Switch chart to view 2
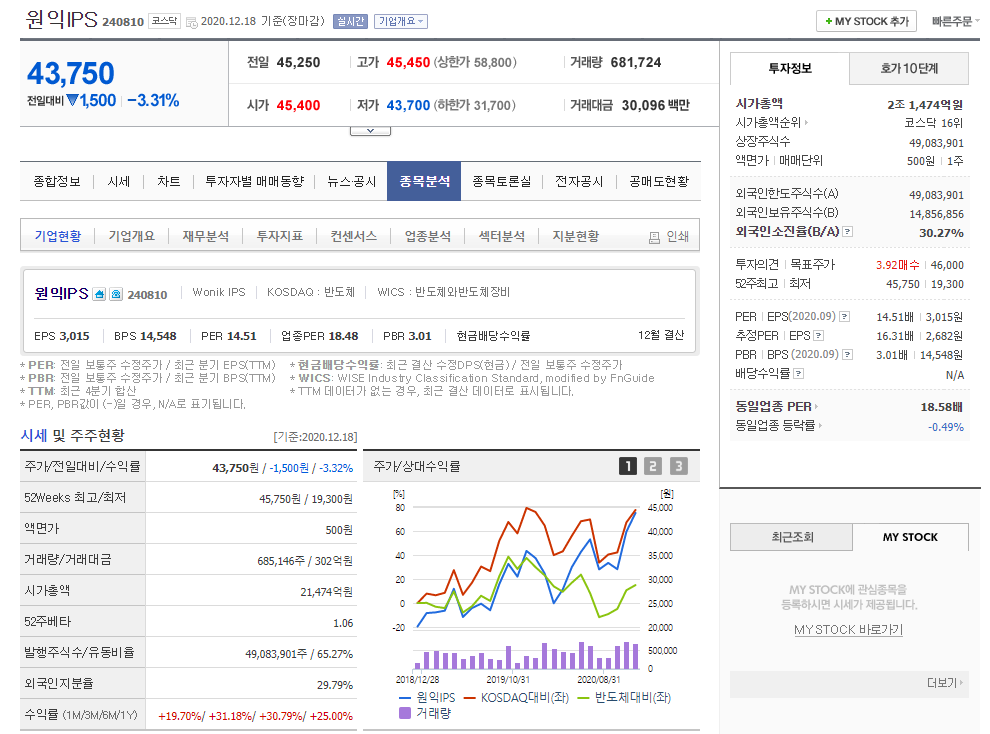Screen dimensions: 990x734 point(653,466)
